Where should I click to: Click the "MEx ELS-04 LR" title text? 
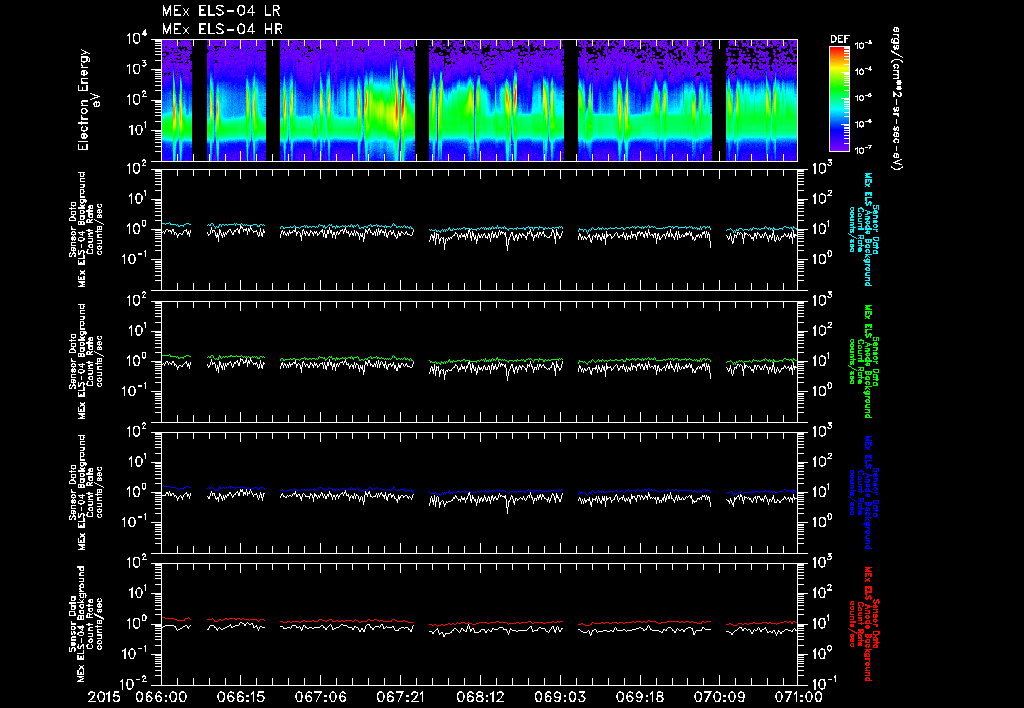click(221, 11)
